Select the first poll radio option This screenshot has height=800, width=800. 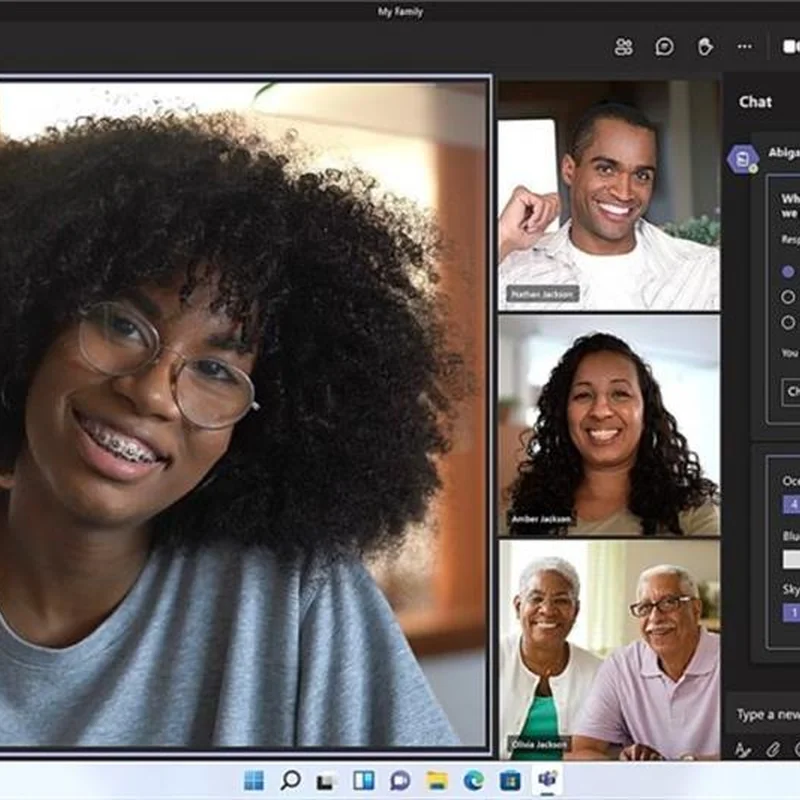(x=788, y=272)
